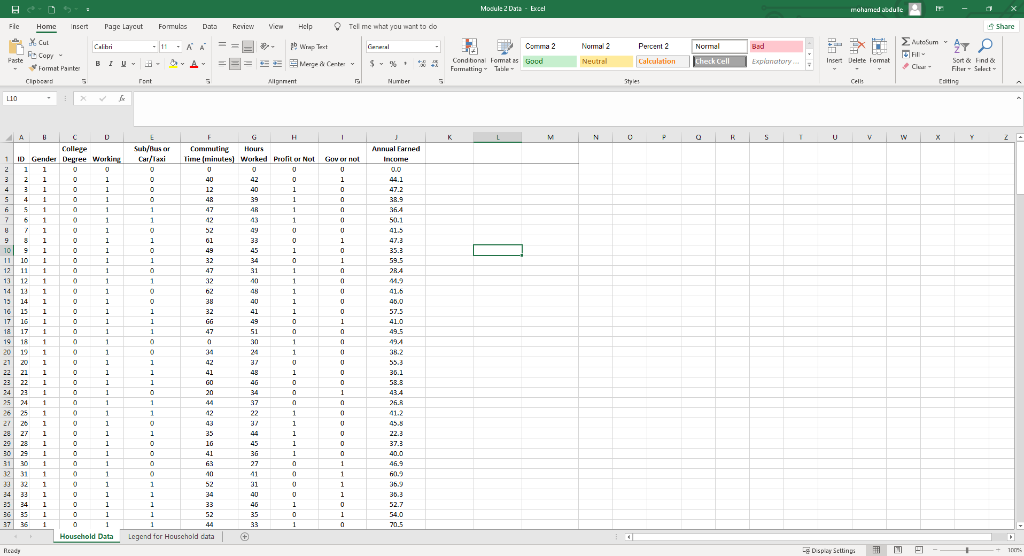Decrease the font size
The image size is (1024, 556).
(202, 47)
